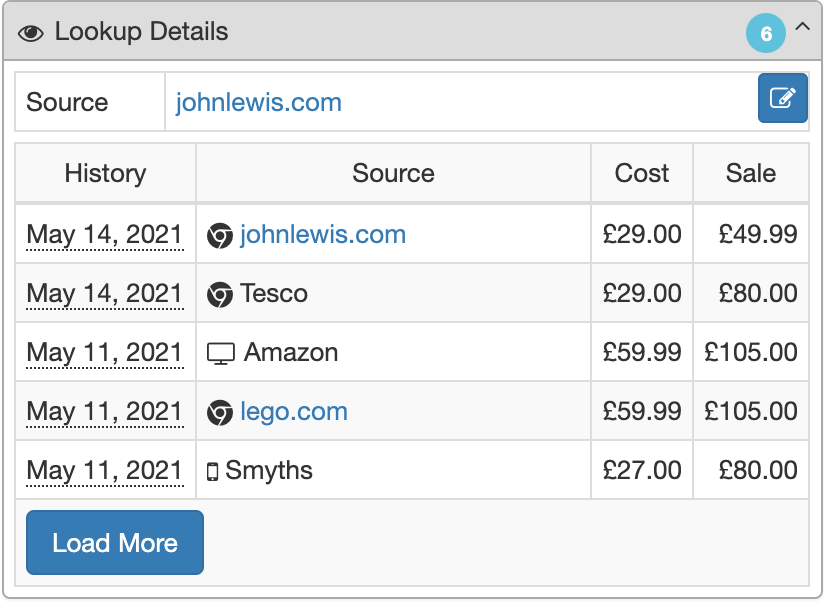Click the eye icon beside Lookup Details
The width and height of the screenshot is (825, 603).
tap(31, 33)
